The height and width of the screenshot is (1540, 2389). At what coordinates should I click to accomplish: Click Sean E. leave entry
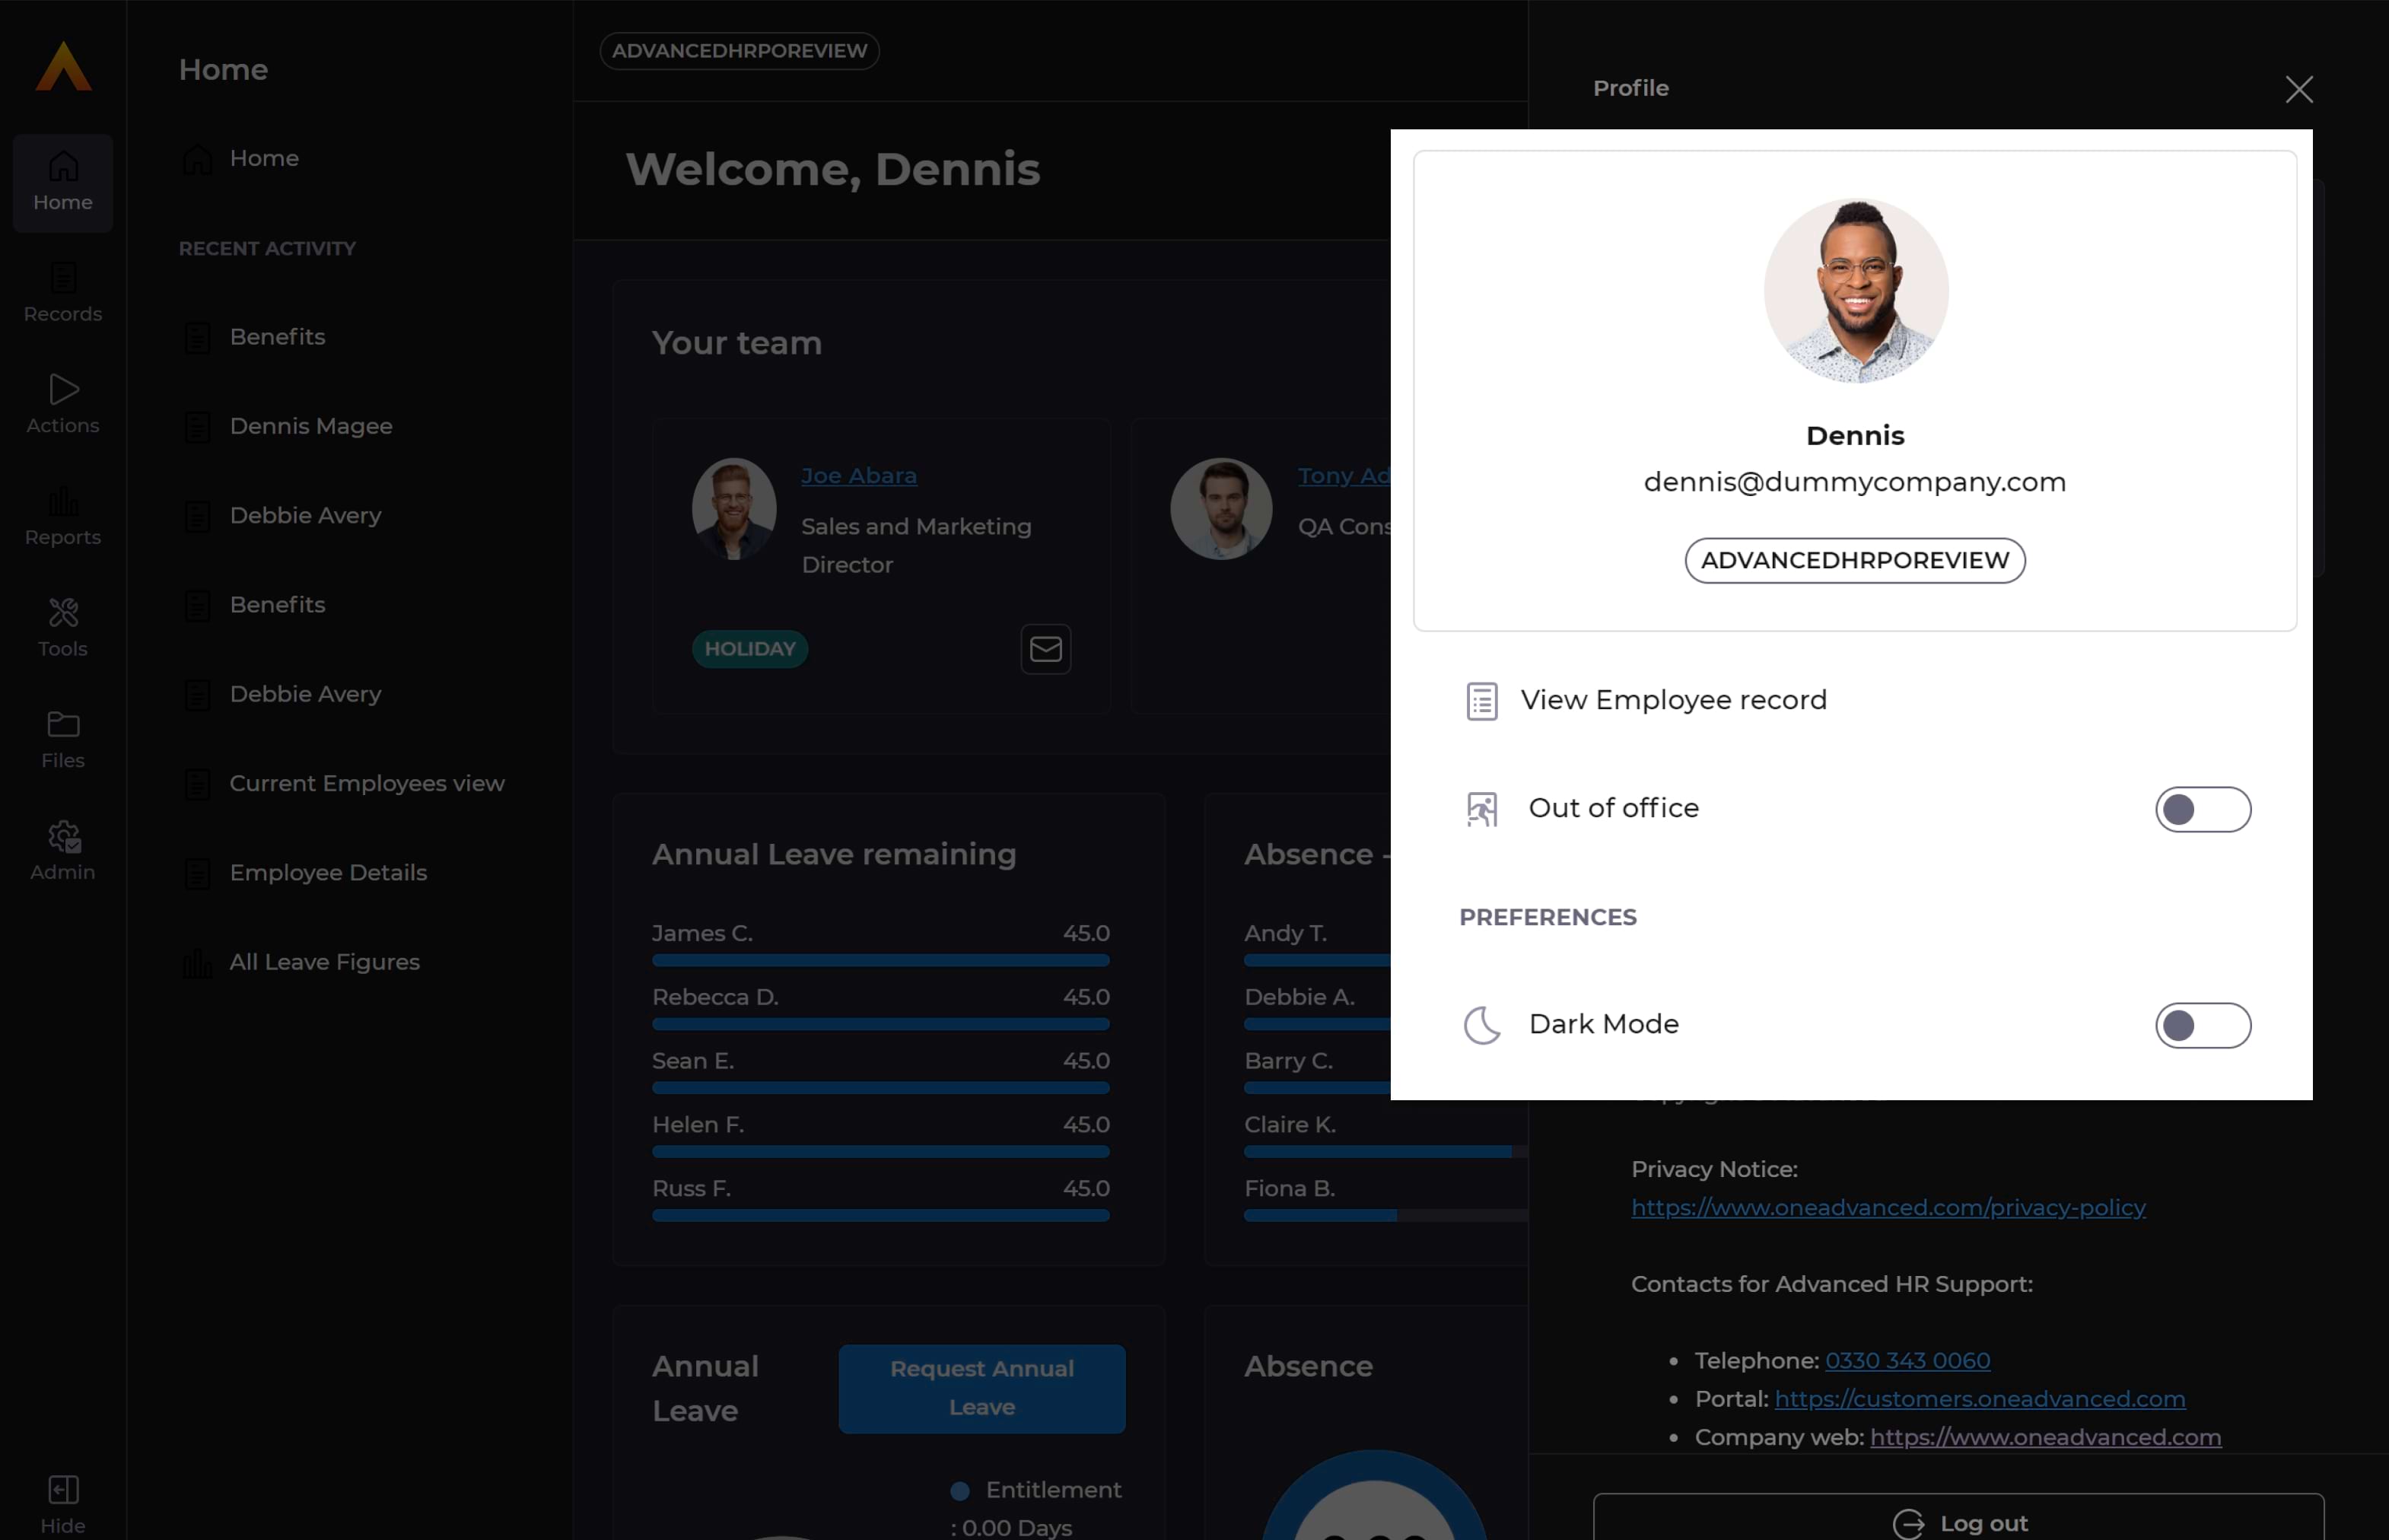click(x=880, y=1071)
